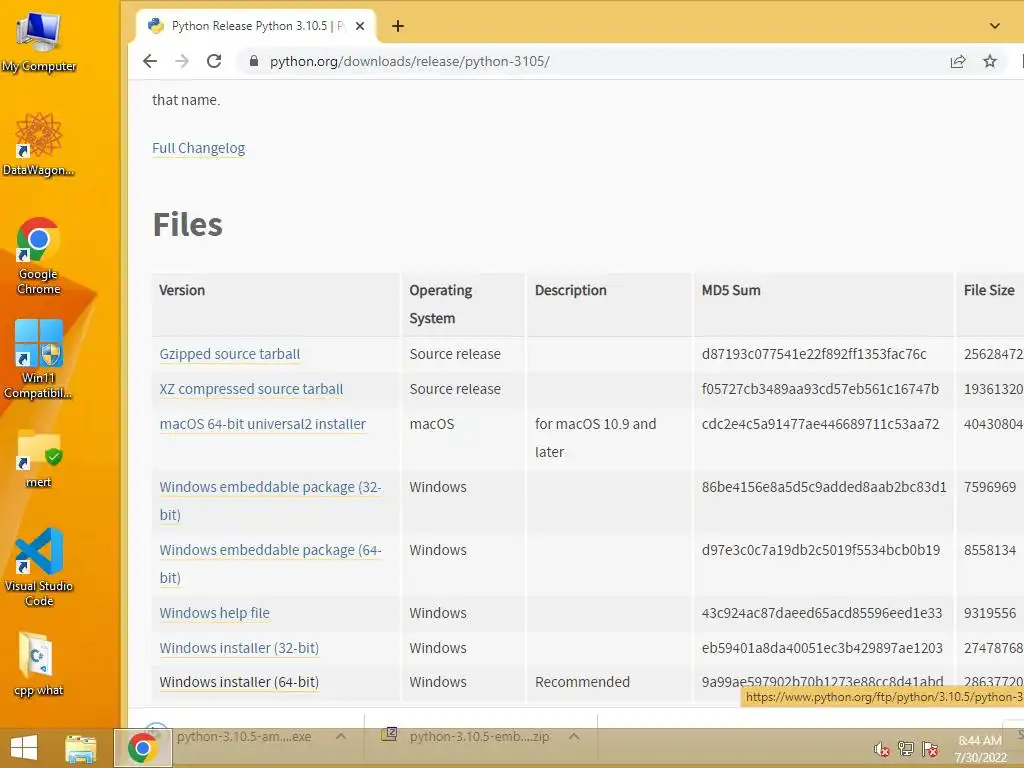Screen dimensions: 1024x768
Task: Click the file size 9319556
Action: click(990, 613)
